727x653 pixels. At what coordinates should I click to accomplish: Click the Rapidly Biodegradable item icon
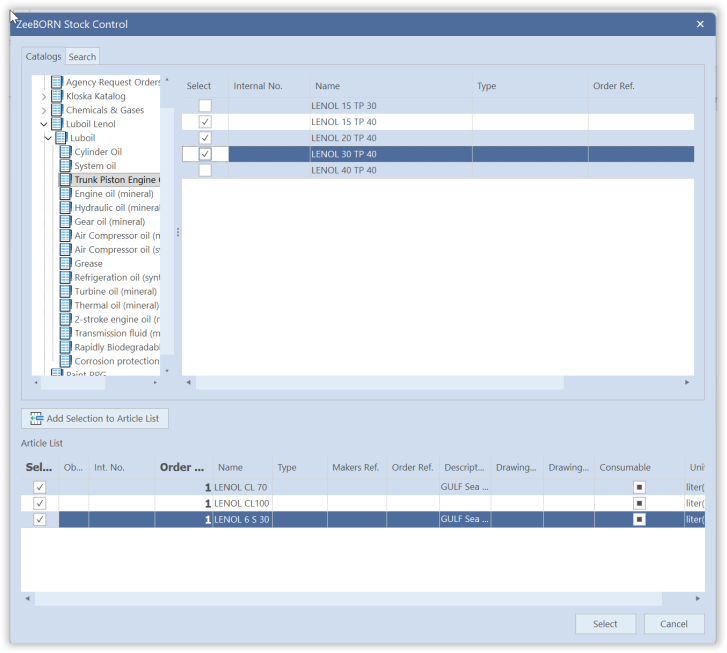tap(65, 347)
